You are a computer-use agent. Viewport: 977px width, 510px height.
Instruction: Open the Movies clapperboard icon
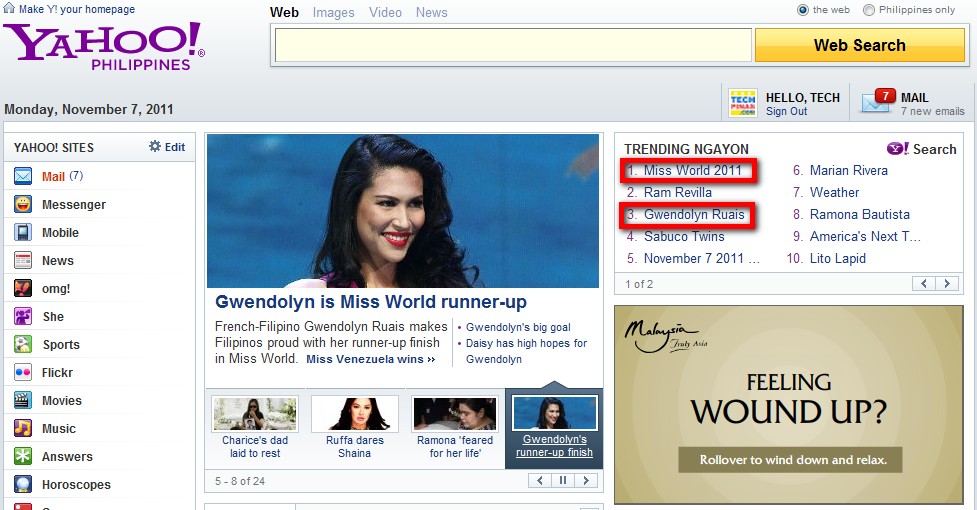(x=23, y=400)
